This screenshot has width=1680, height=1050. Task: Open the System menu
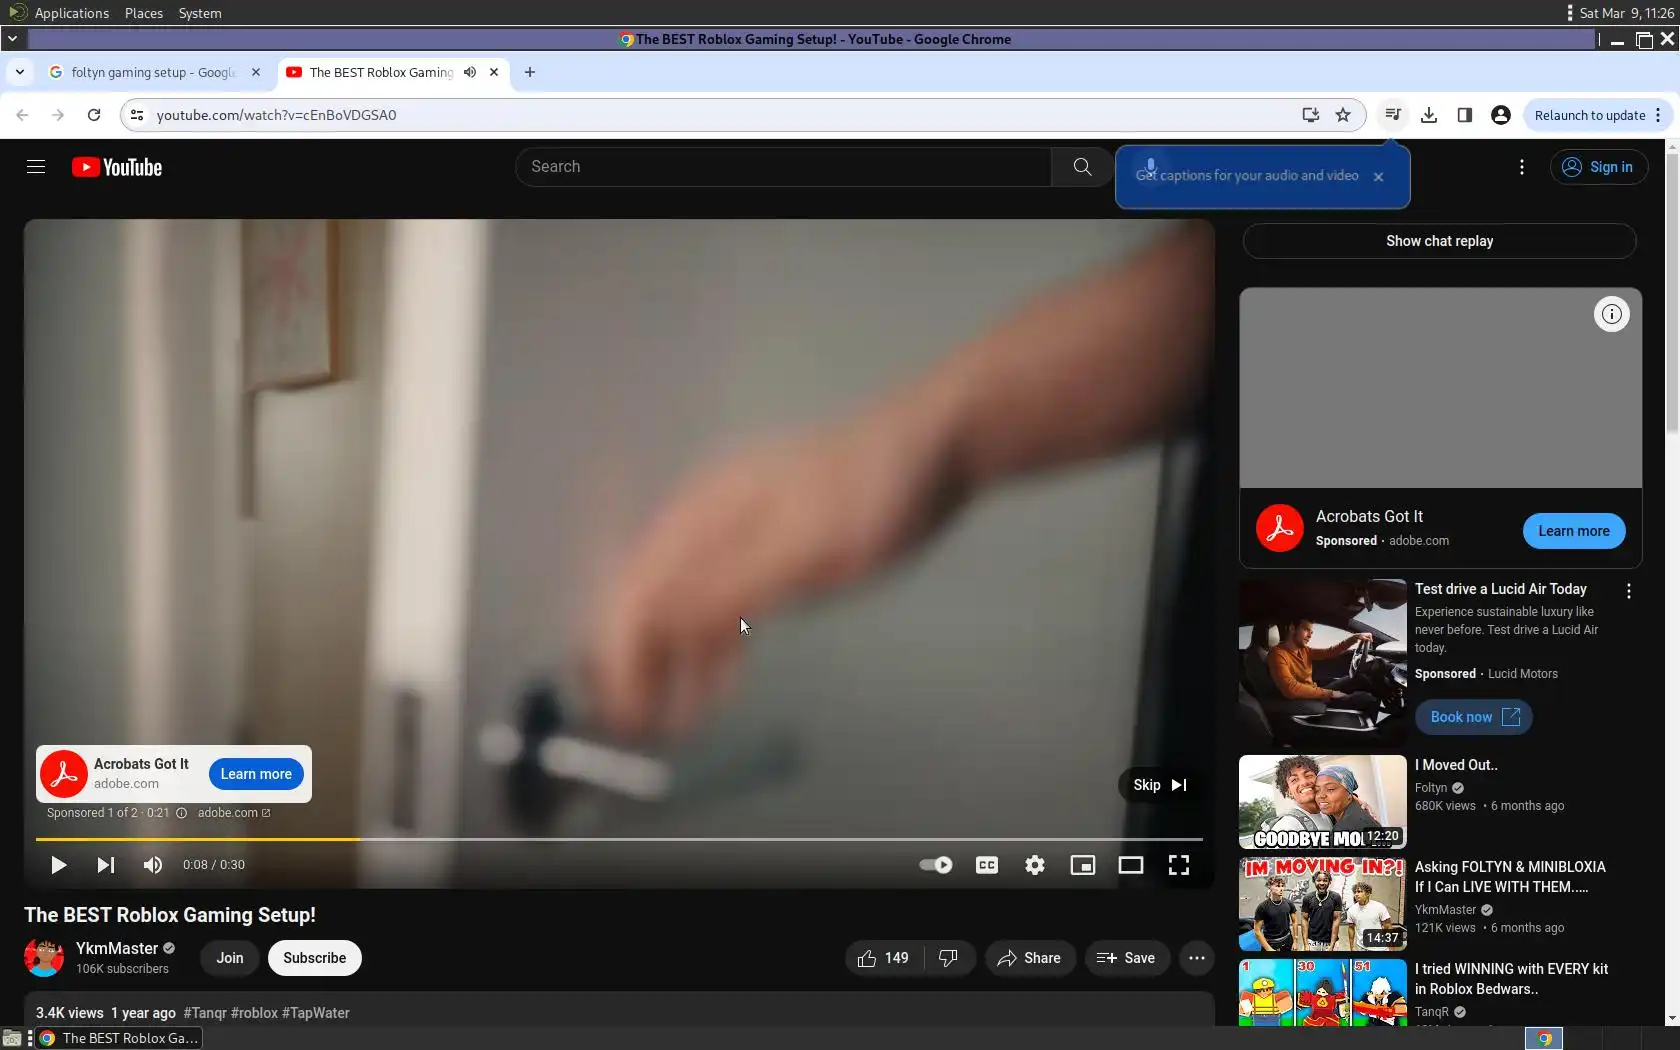200,13
